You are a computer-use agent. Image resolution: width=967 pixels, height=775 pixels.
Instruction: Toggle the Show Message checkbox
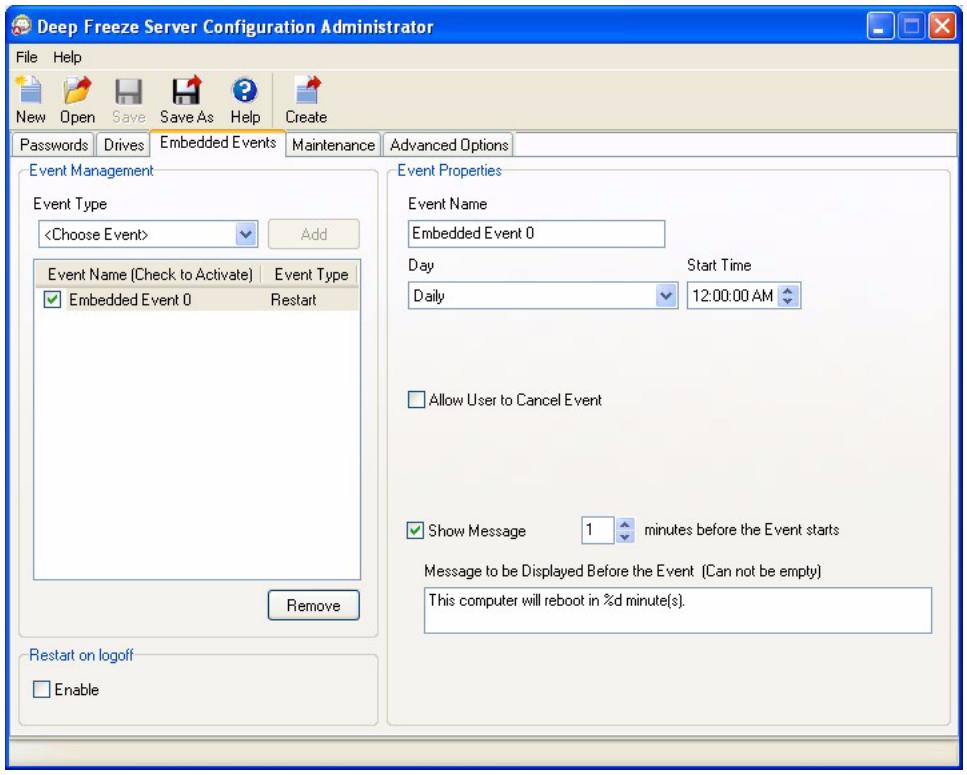point(415,530)
